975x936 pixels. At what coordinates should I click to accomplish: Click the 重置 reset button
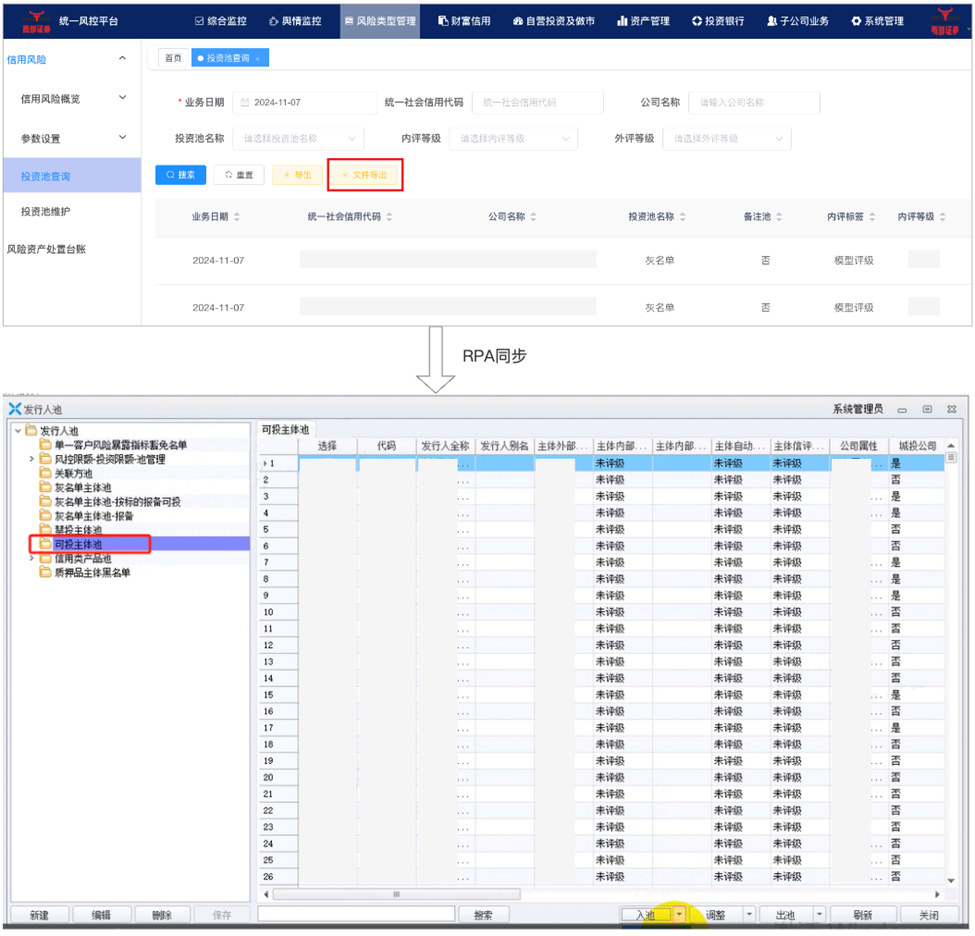[238, 175]
